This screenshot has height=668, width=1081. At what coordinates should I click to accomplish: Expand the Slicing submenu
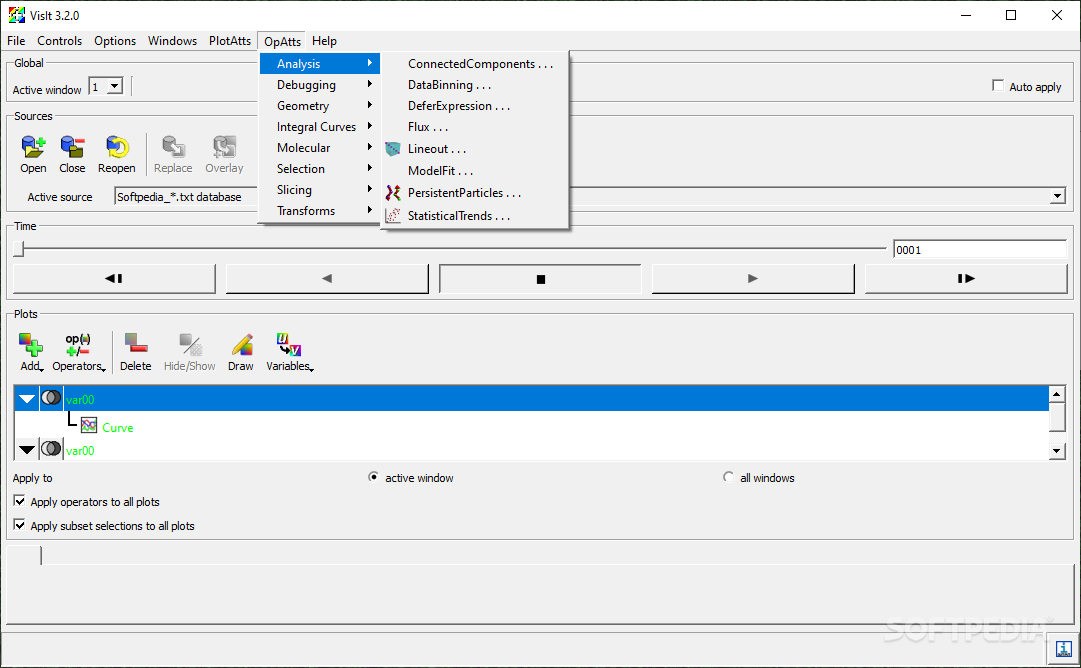(x=320, y=190)
